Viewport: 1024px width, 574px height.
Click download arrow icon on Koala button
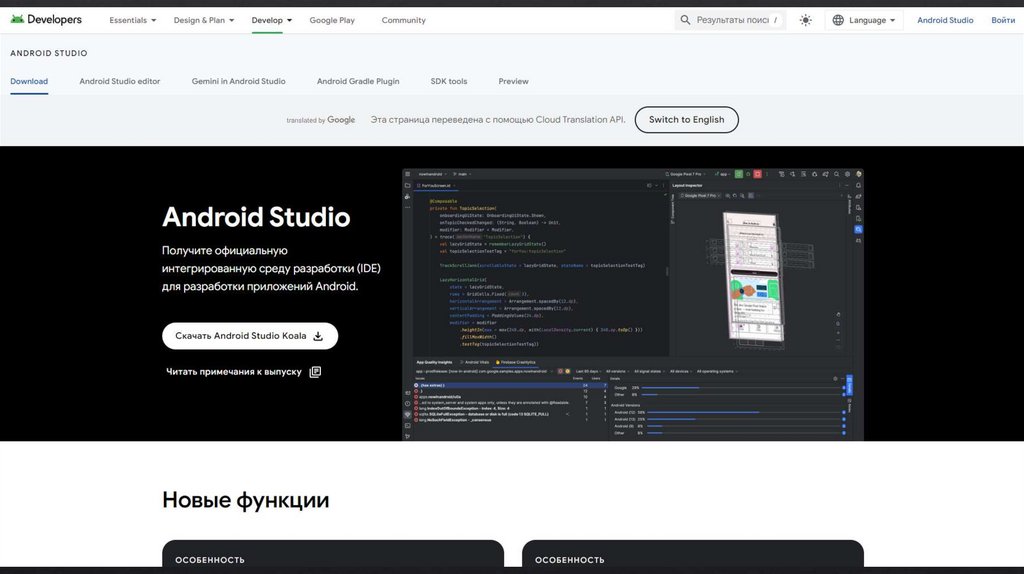click(x=318, y=336)
